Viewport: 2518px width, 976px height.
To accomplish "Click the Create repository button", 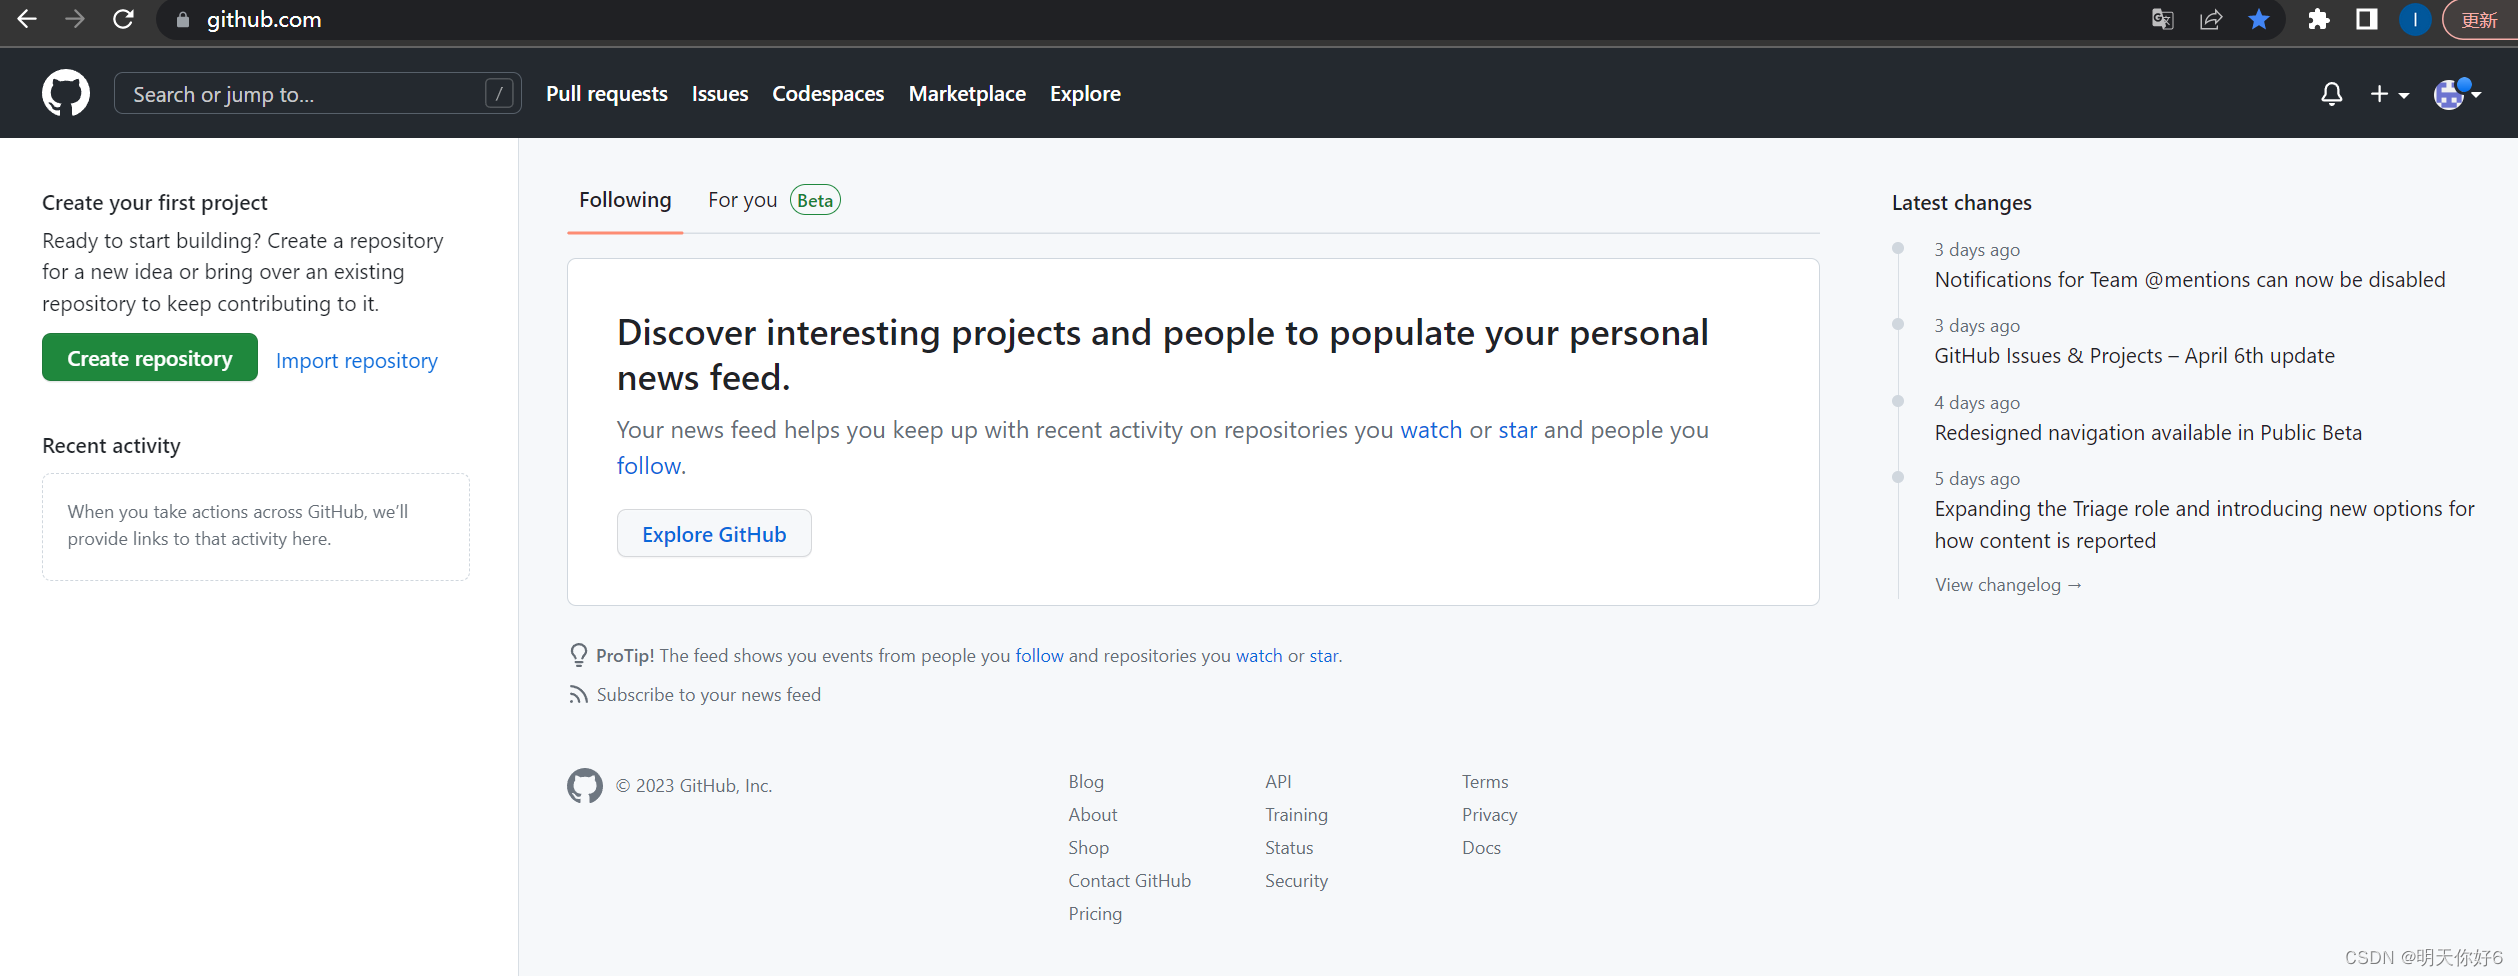I will (150, 358).
